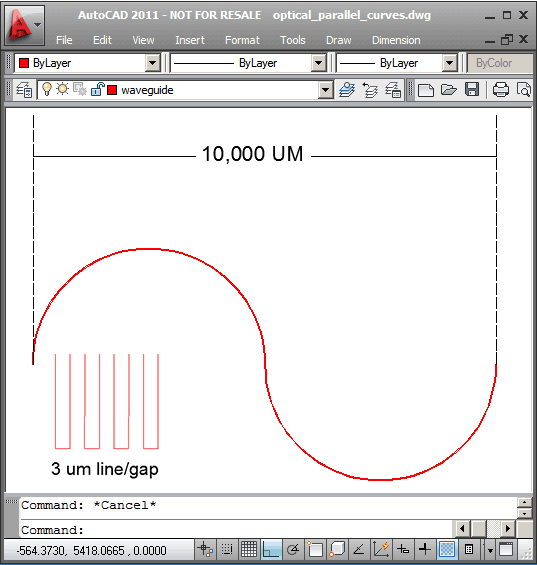This screenshot has width=537, height=565.
Task: Open the Edit menu
Action: click(102, 40)
